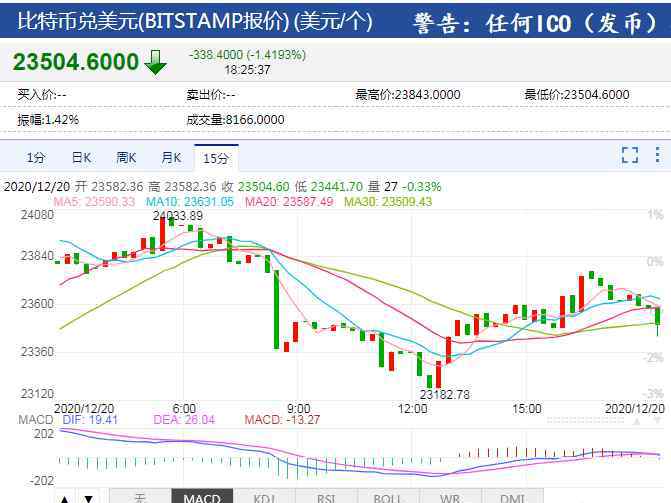Click the MA20: 23587.49 legend label
Viewport: 671px width, 503px height.
(289, 202)
